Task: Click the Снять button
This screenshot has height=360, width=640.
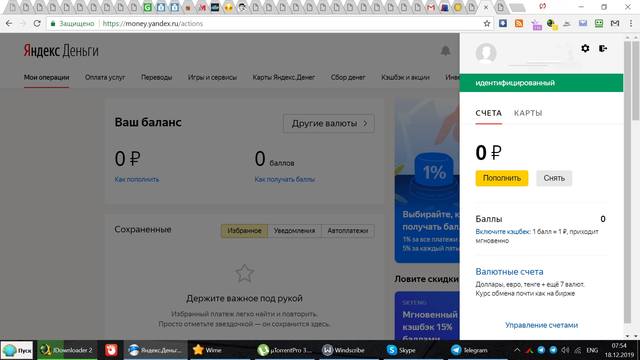Action: [x=554, y=178]
